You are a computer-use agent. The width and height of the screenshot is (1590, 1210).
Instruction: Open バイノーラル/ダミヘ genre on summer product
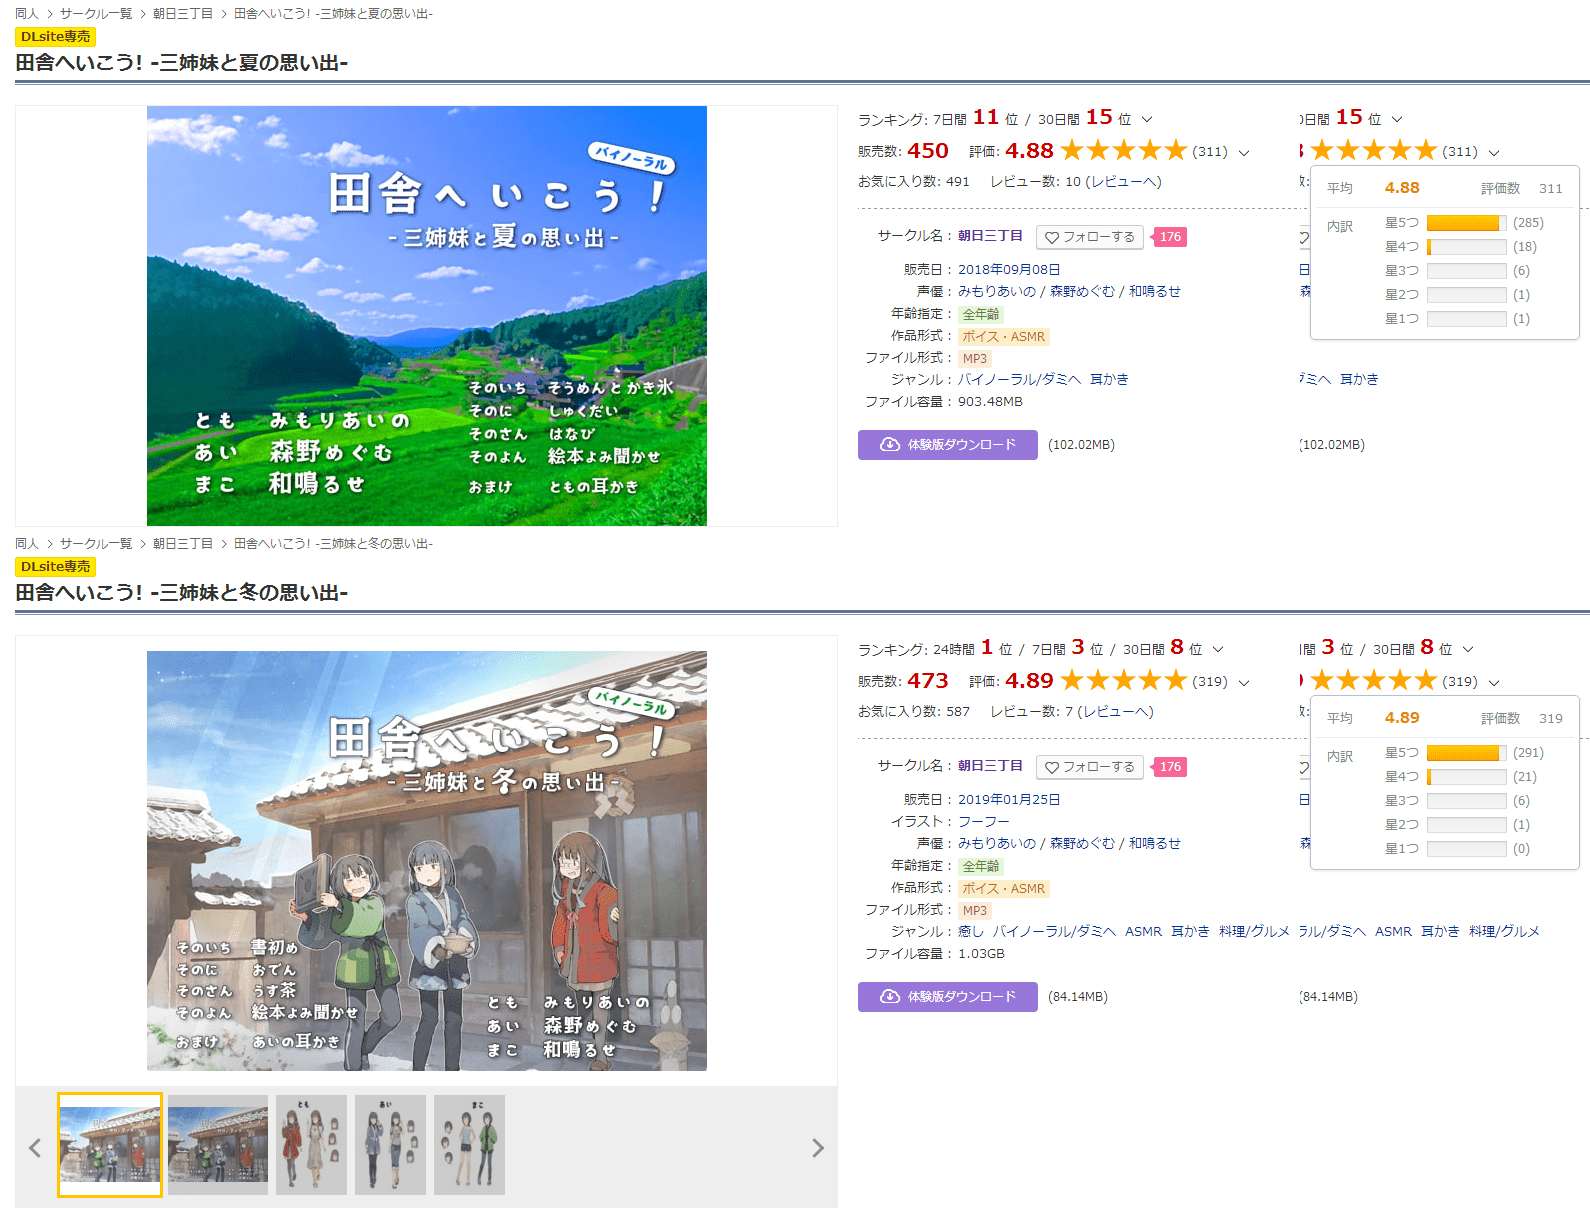pos(1020,380)
